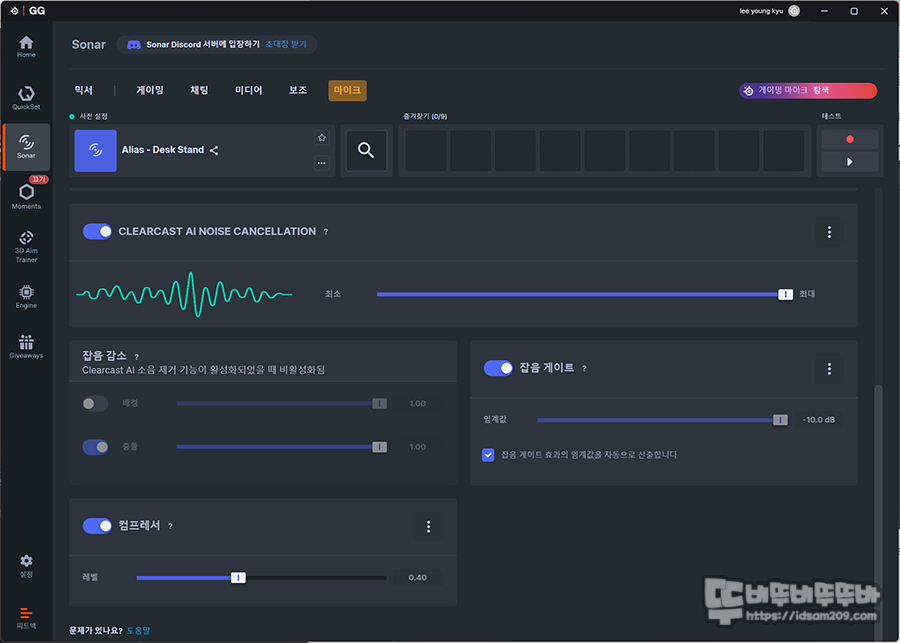
Task: Switch to the 미디어 tab
Action: [249, 90]
